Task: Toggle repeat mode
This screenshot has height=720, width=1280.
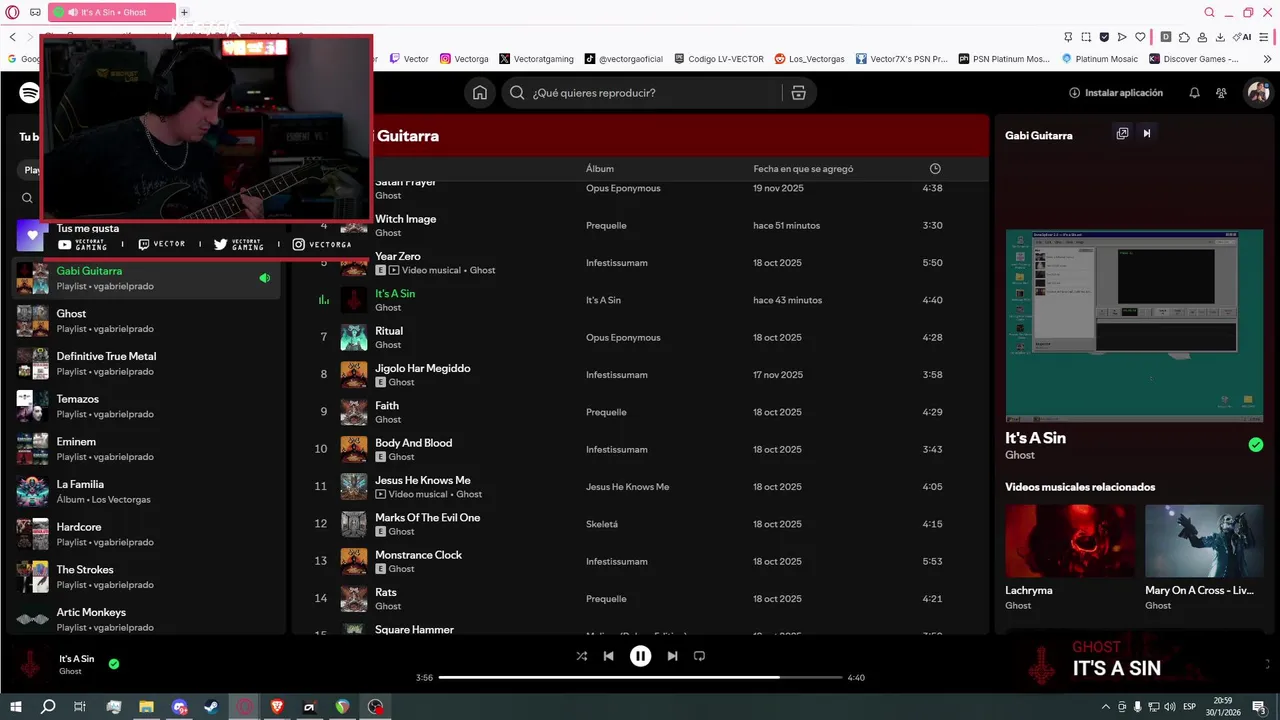Action: (x=699, y=656)
